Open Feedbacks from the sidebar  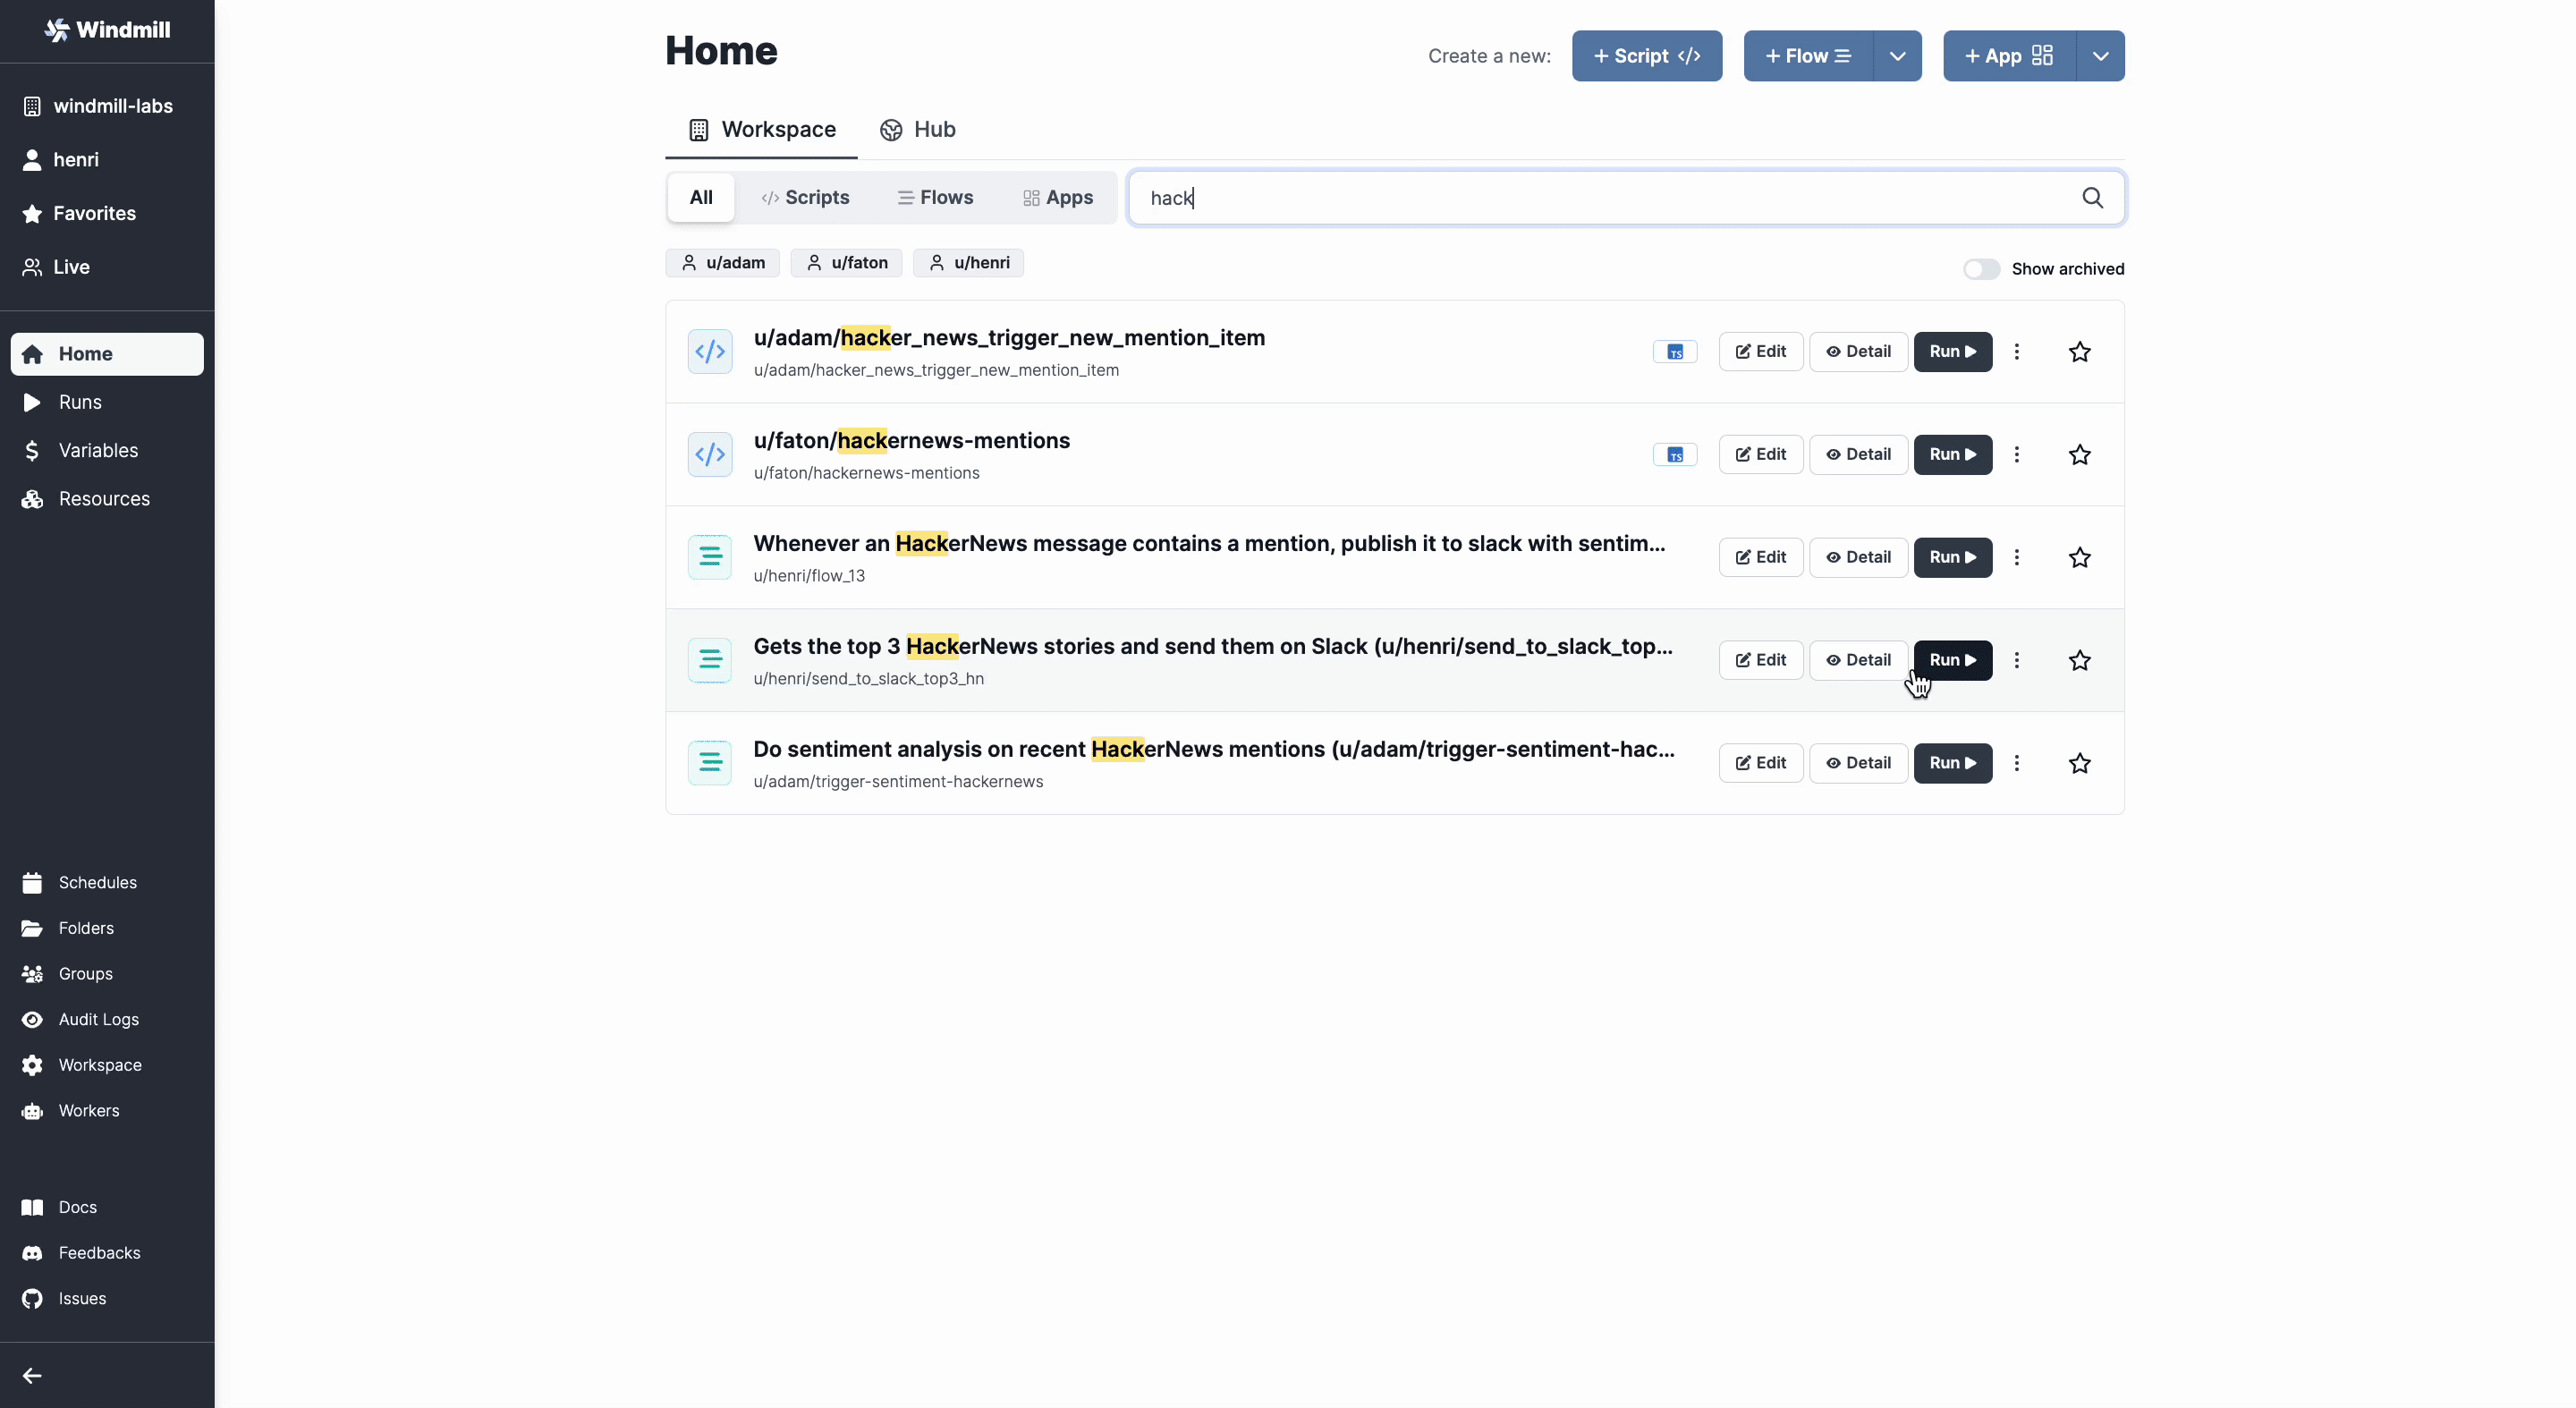click(x=100, y=1253)
